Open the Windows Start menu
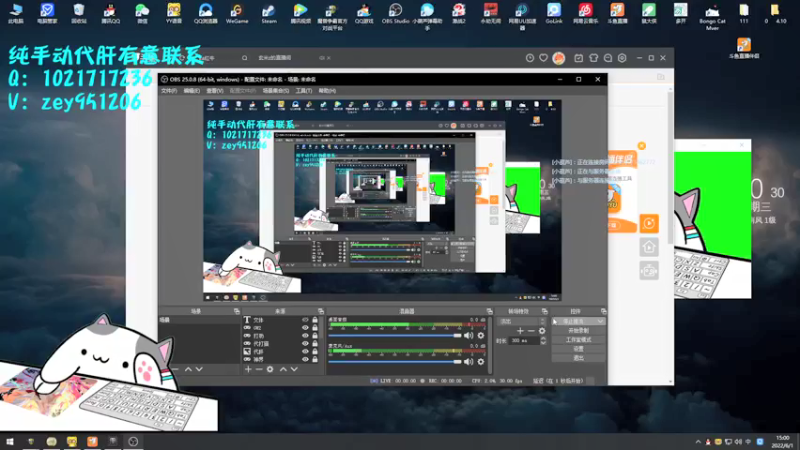The image size is (800, 450). (x=10, y=442)
